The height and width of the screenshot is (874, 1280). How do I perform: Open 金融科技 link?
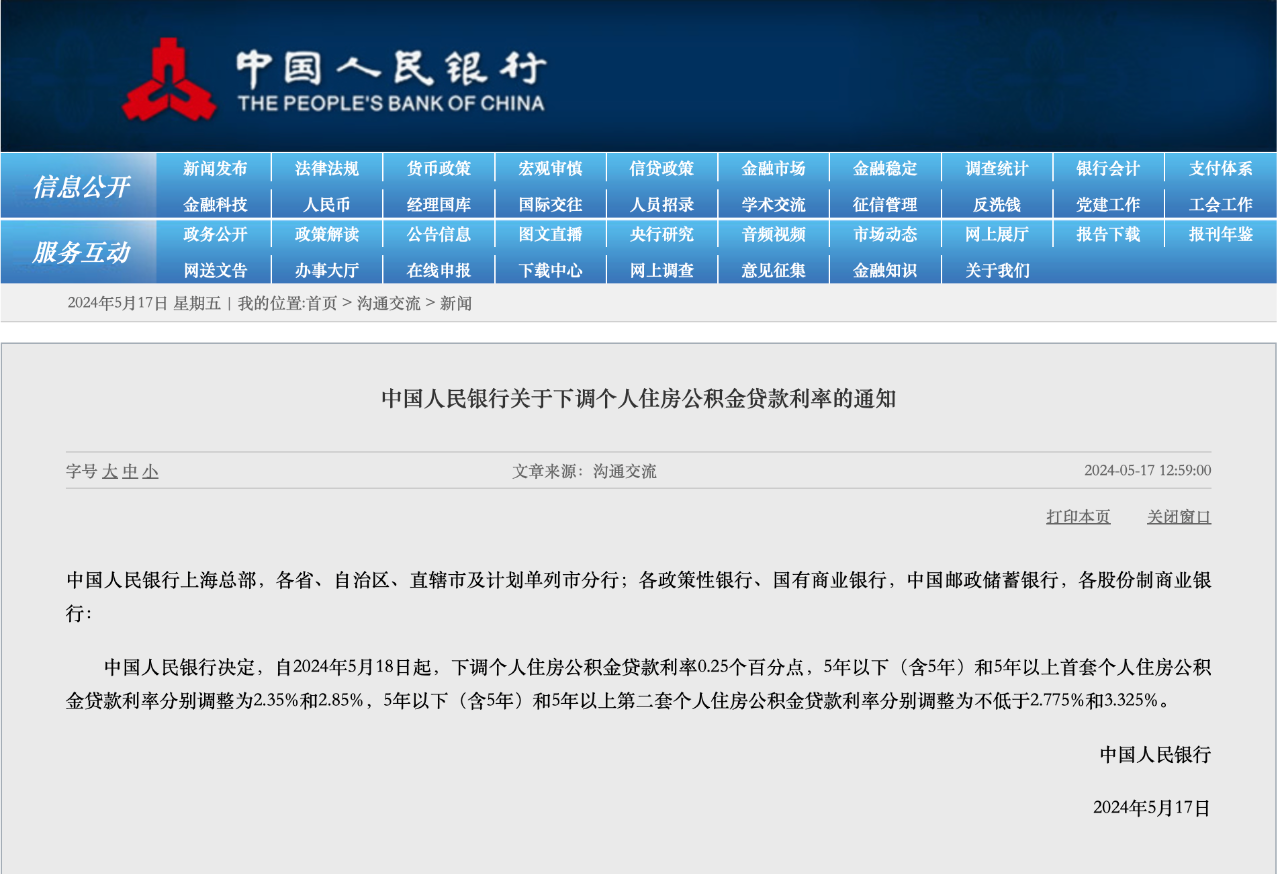click(x=215, y=205)
